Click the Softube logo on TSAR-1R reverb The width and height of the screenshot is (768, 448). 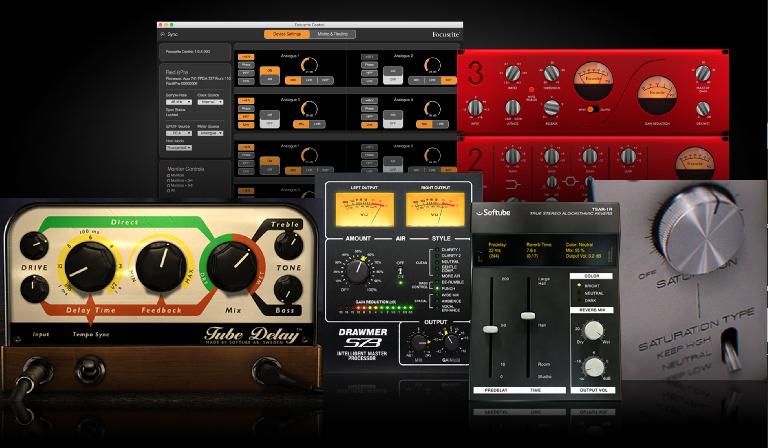tap(493, 212)
